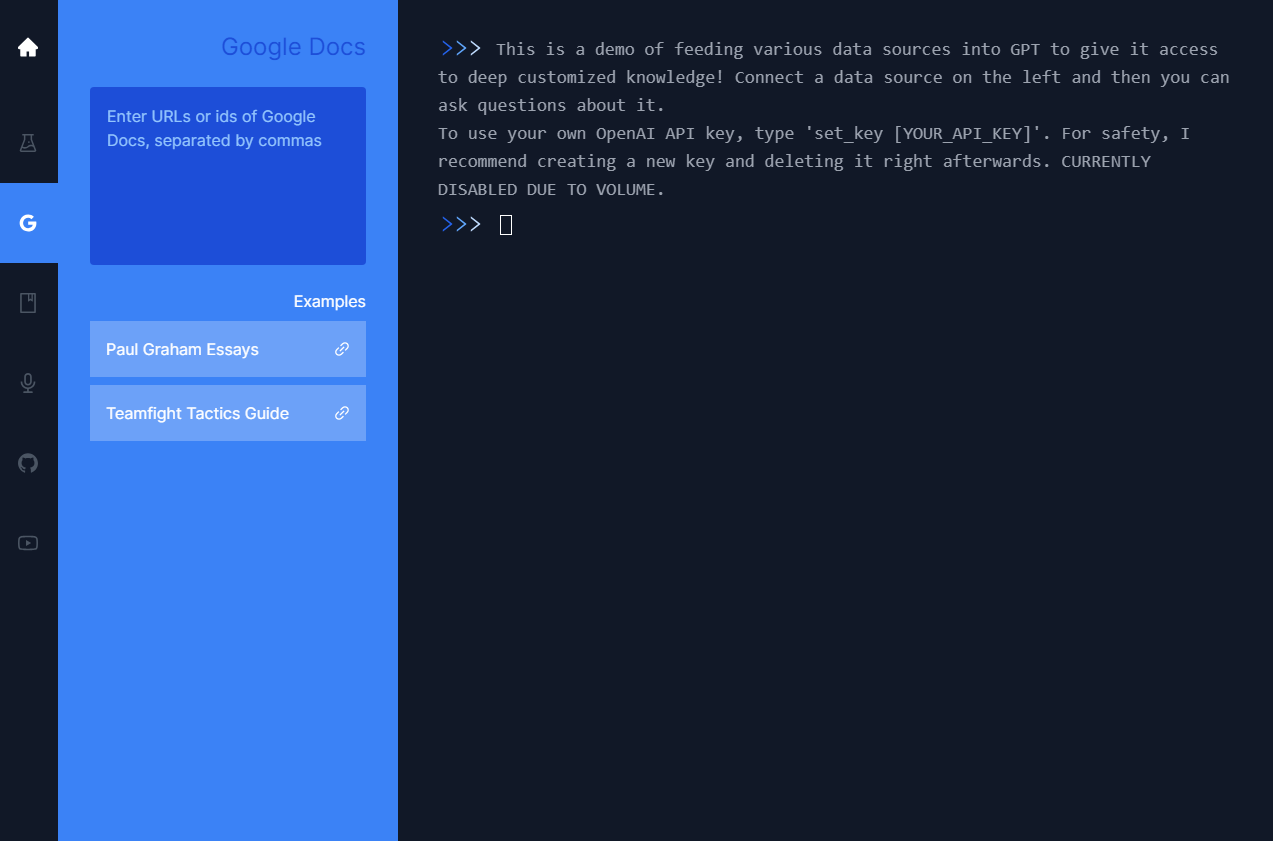Click the 'Google Docs' panel heading

(x=293, y=47)
